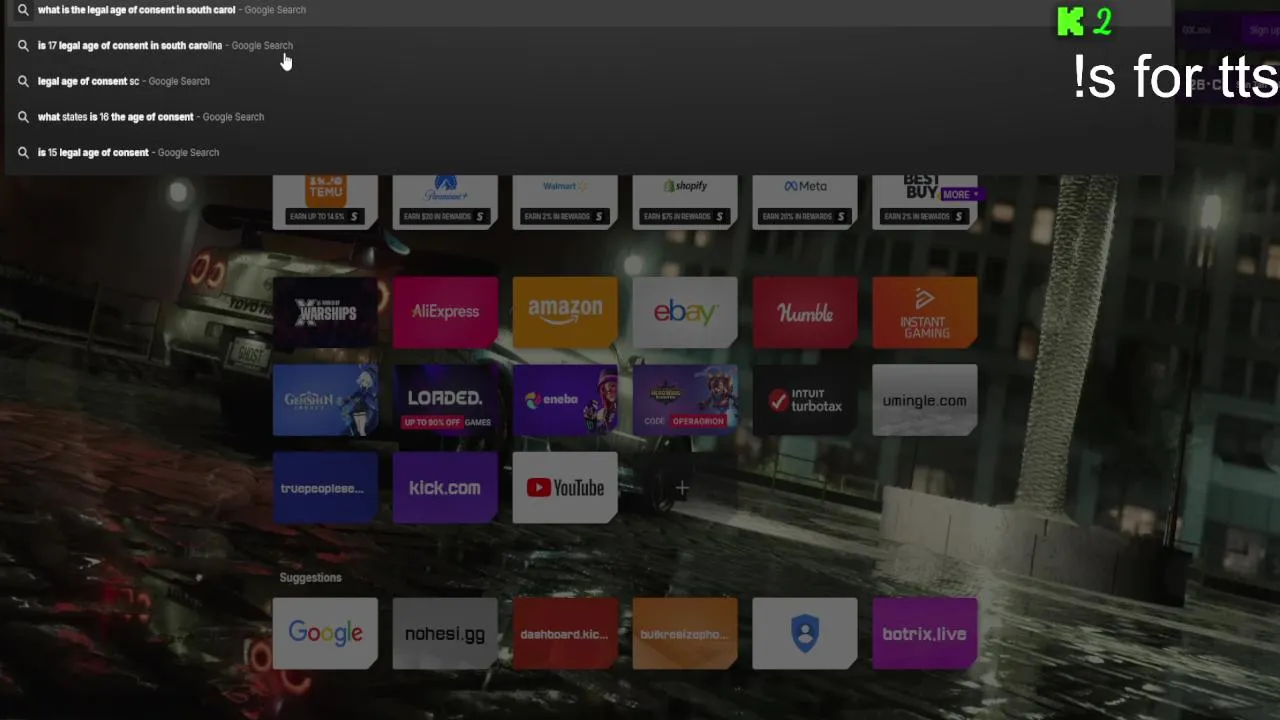The image size is (1280, 720).
Task: Open Google suggestion tile
Action: [x=325, y=634]
